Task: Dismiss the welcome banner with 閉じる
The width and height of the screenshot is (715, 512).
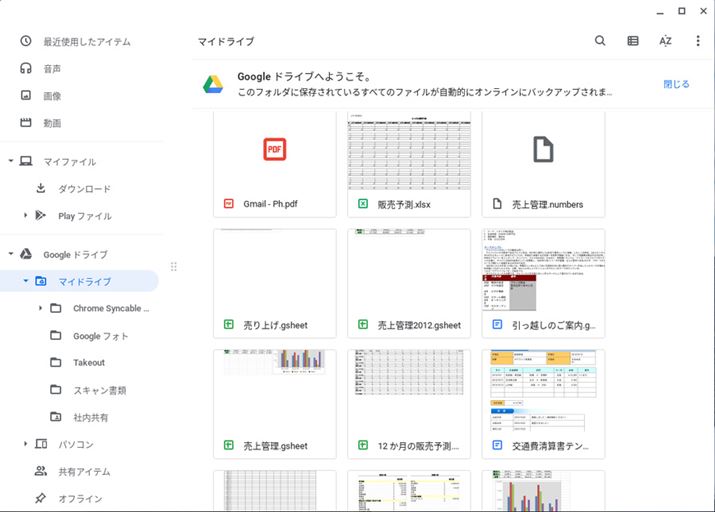Action: click(x=676, y=84)
